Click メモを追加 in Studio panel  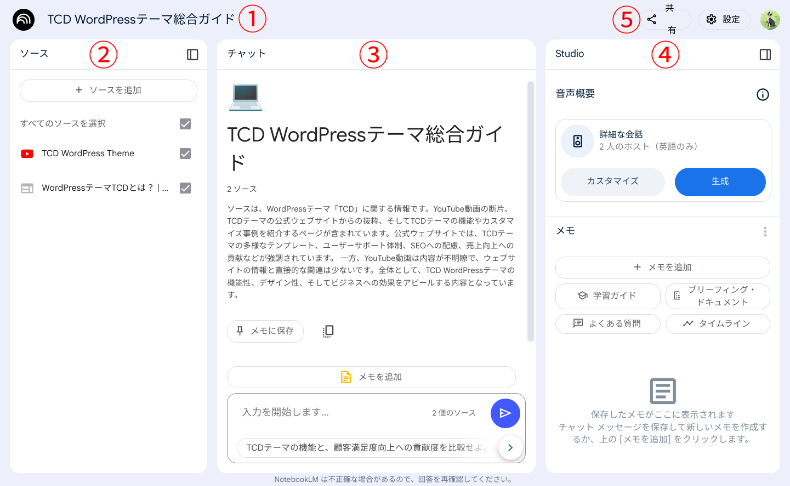[663, 267]
